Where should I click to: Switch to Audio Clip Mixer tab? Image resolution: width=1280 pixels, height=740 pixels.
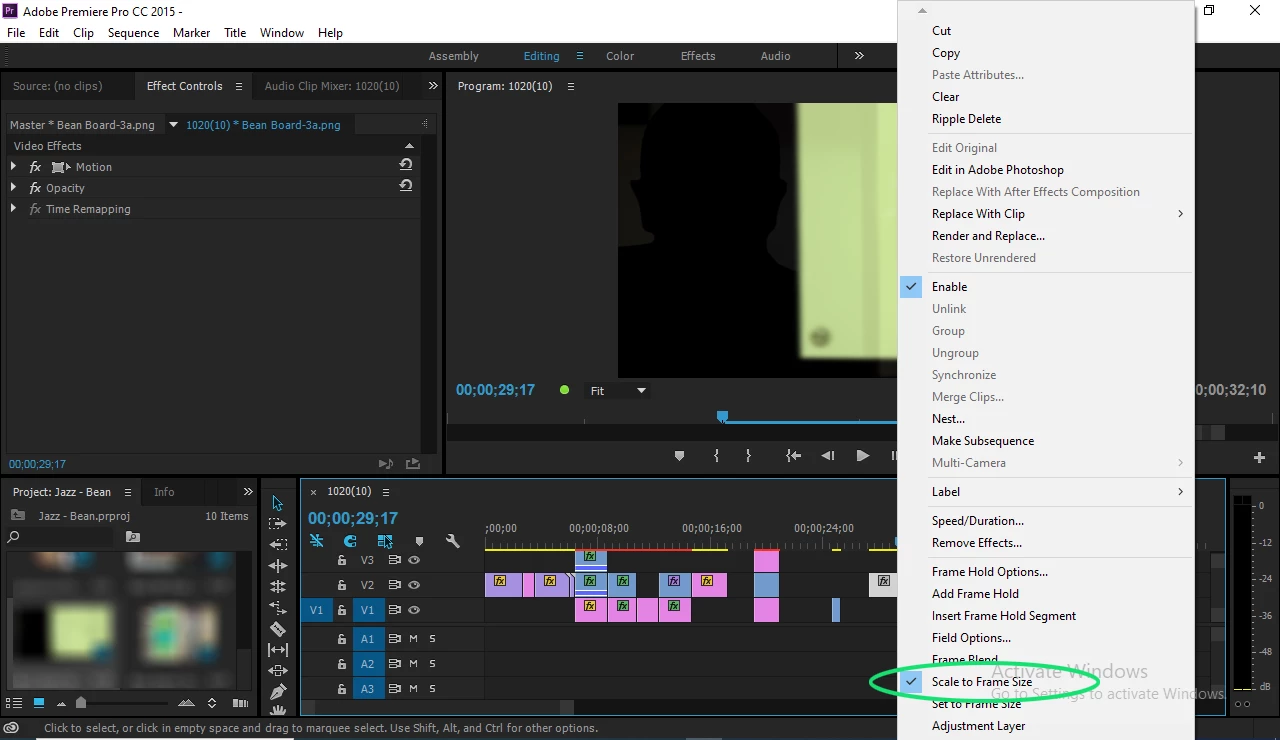(x=332, y=86)
